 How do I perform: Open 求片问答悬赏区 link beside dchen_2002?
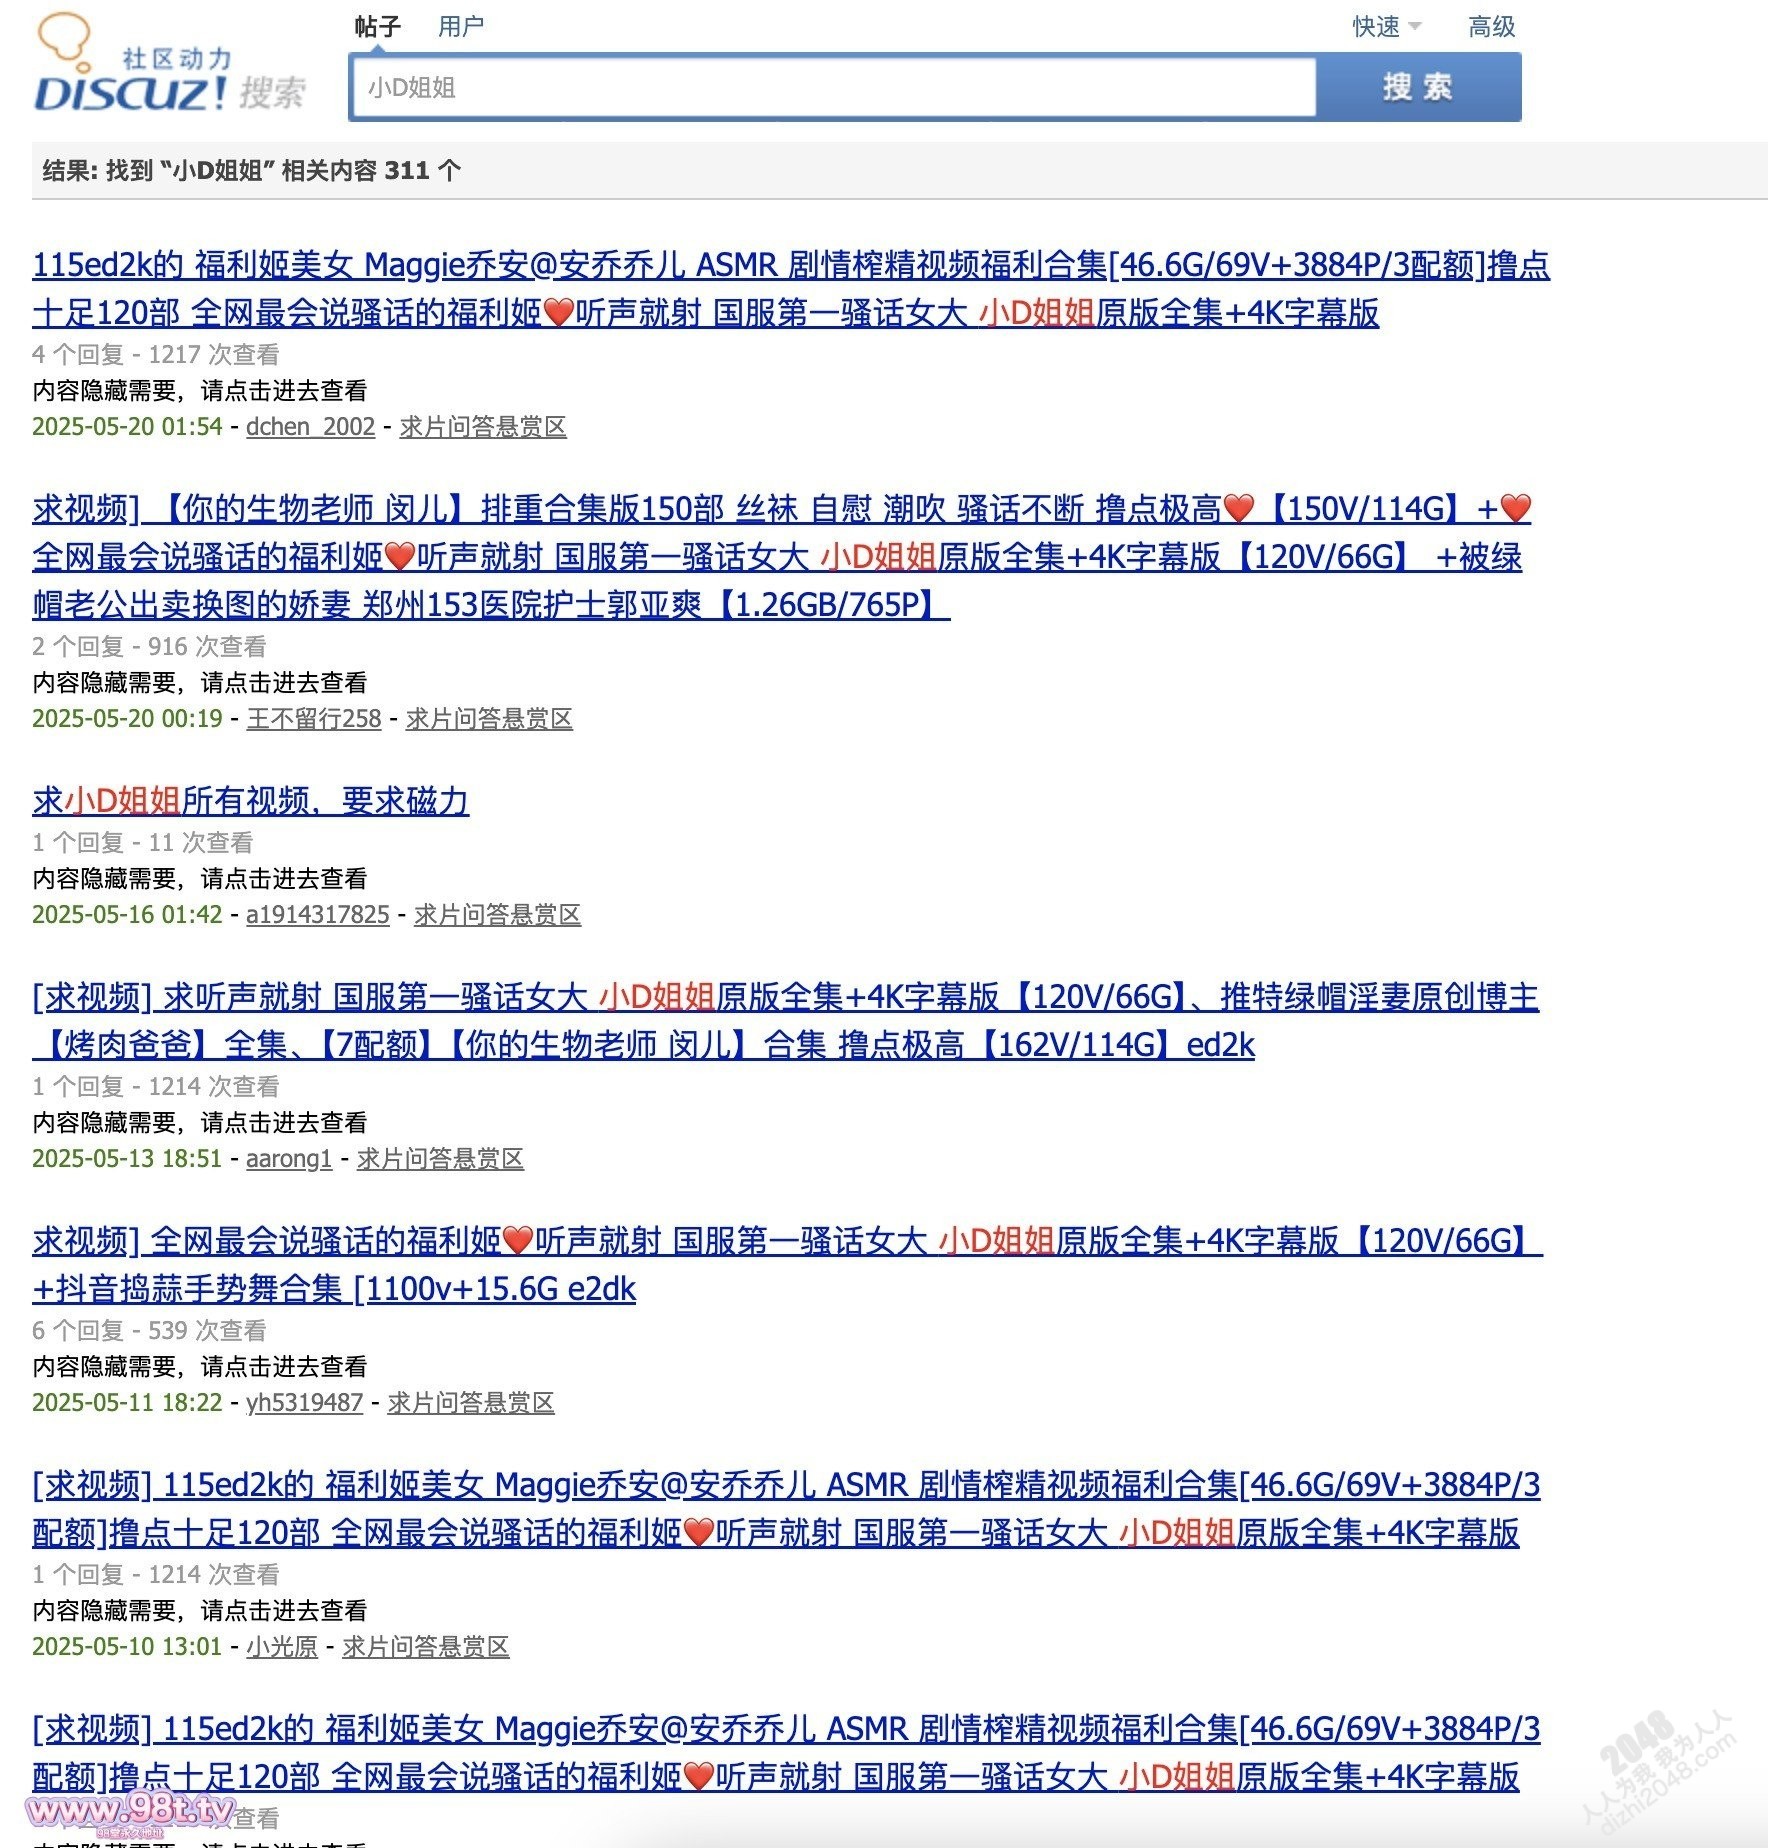[x=483, y=427]
